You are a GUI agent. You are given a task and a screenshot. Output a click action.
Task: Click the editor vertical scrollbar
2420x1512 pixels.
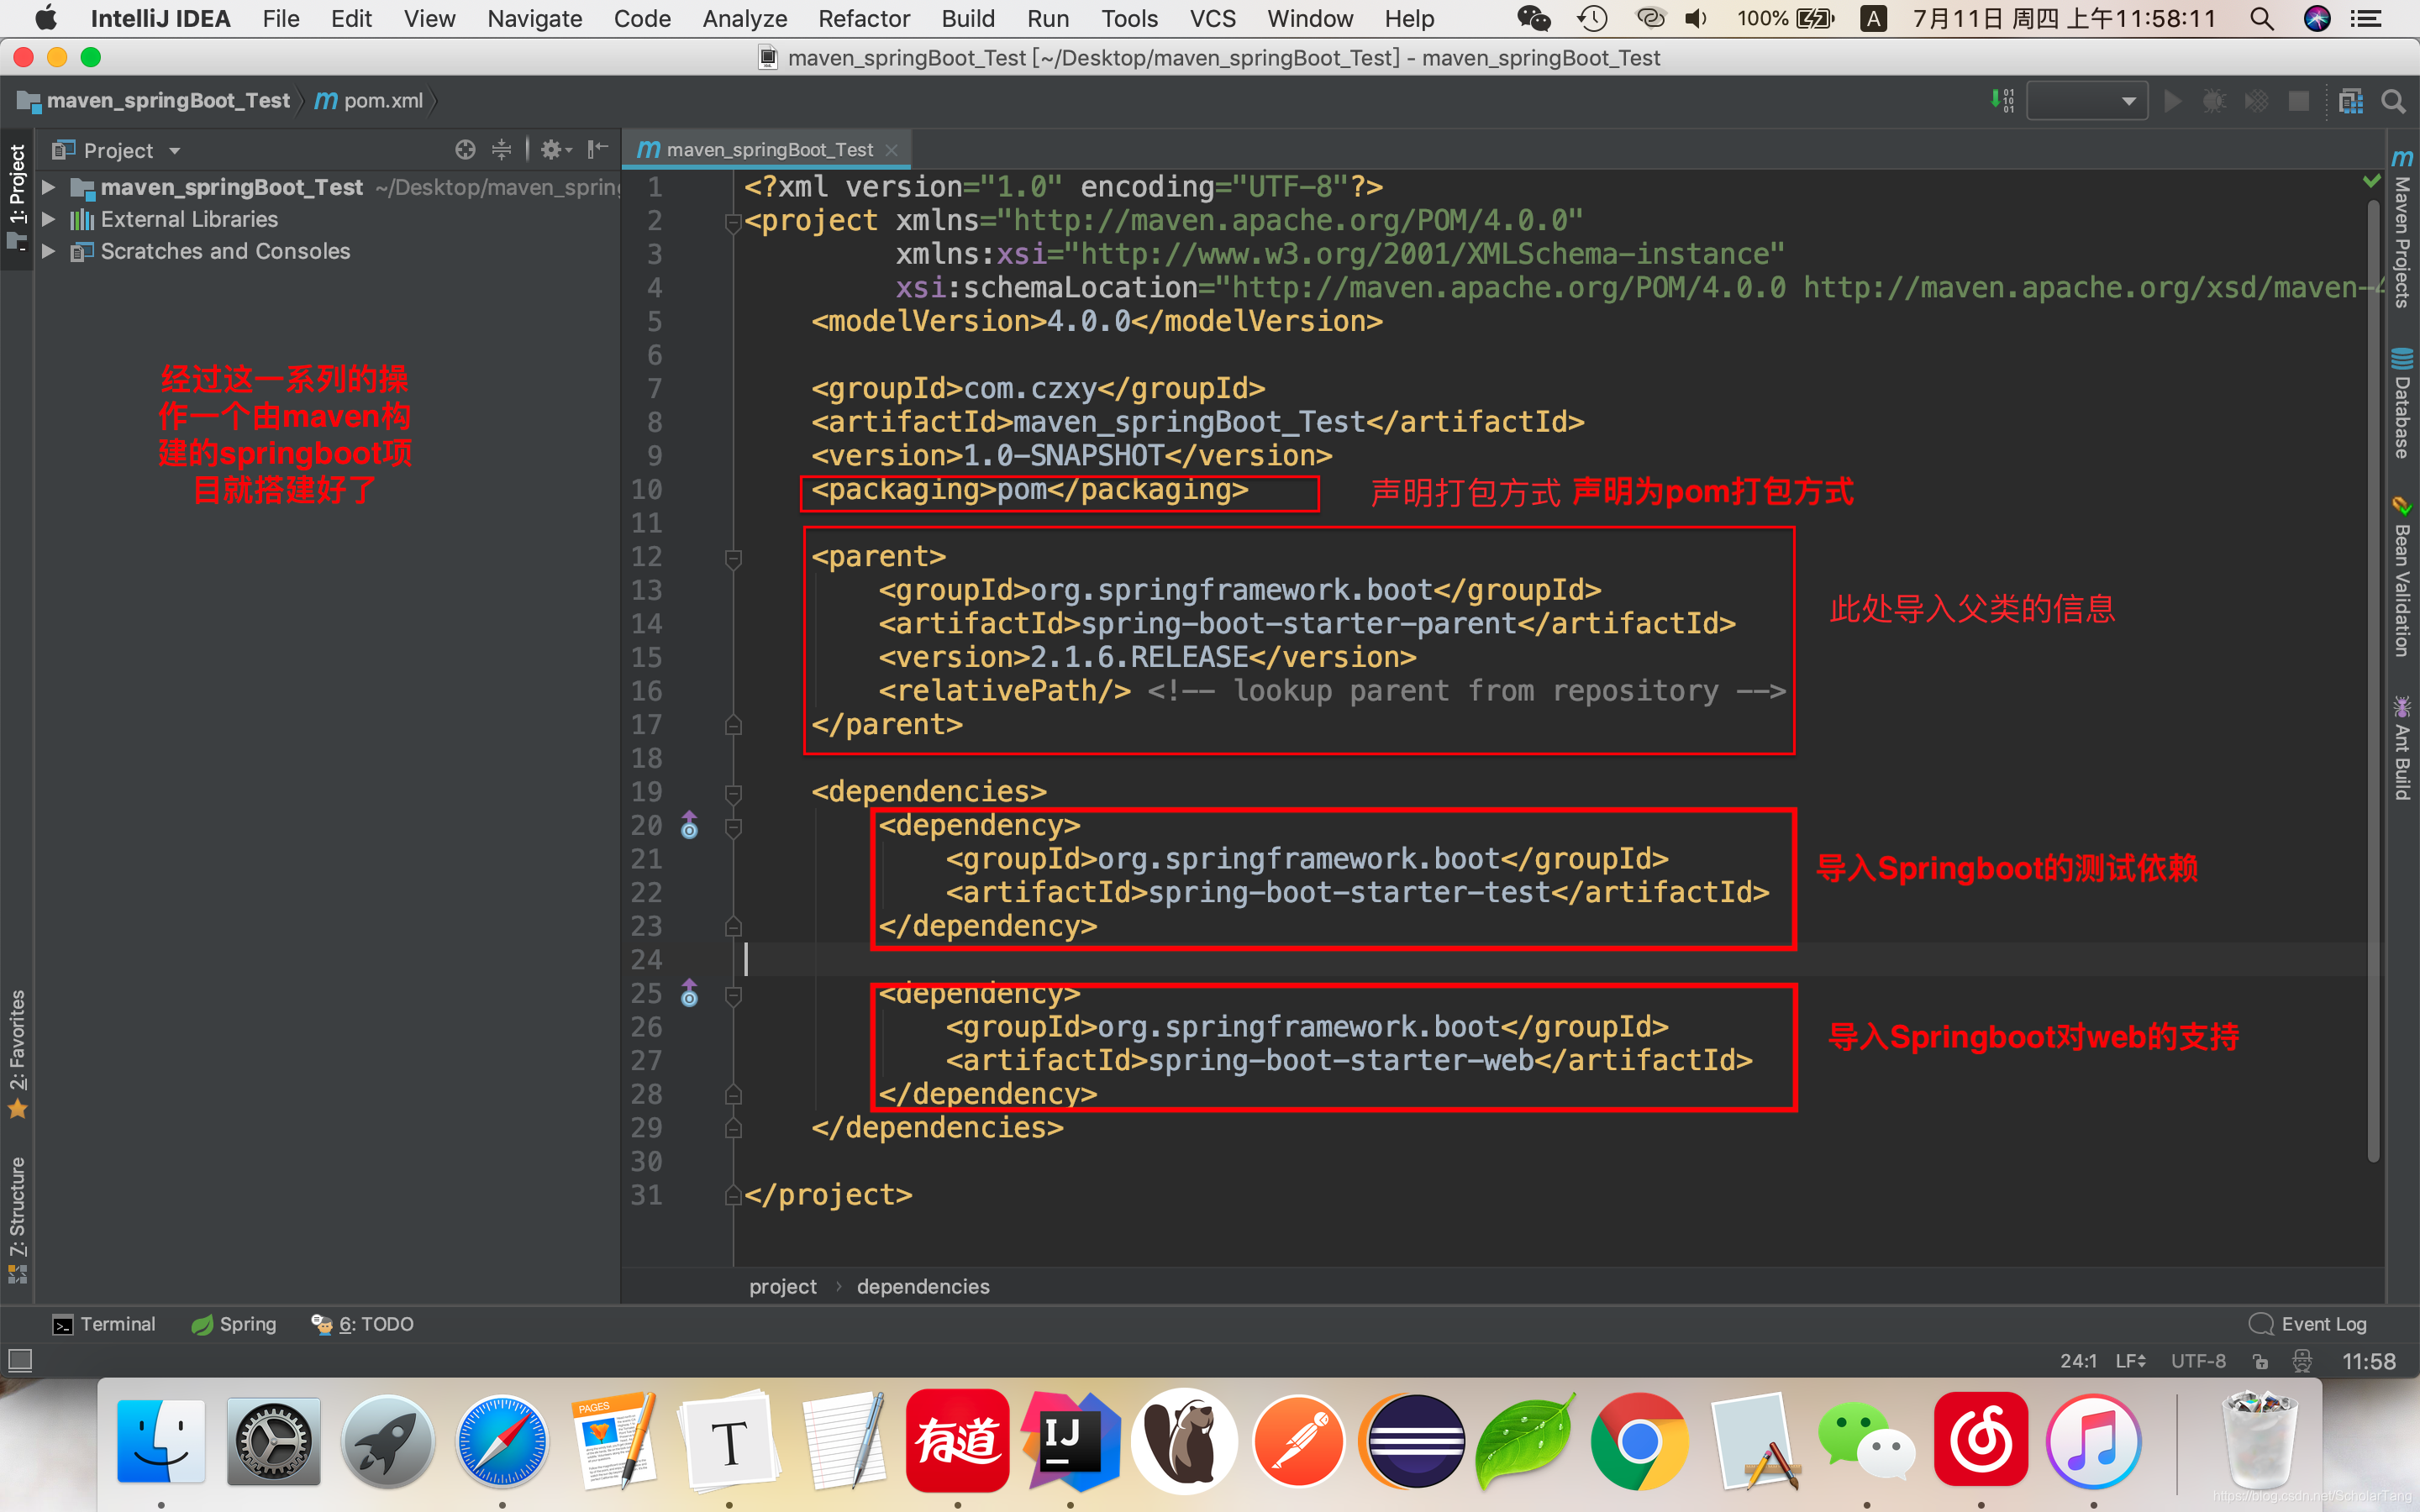tap(2373, 680)
